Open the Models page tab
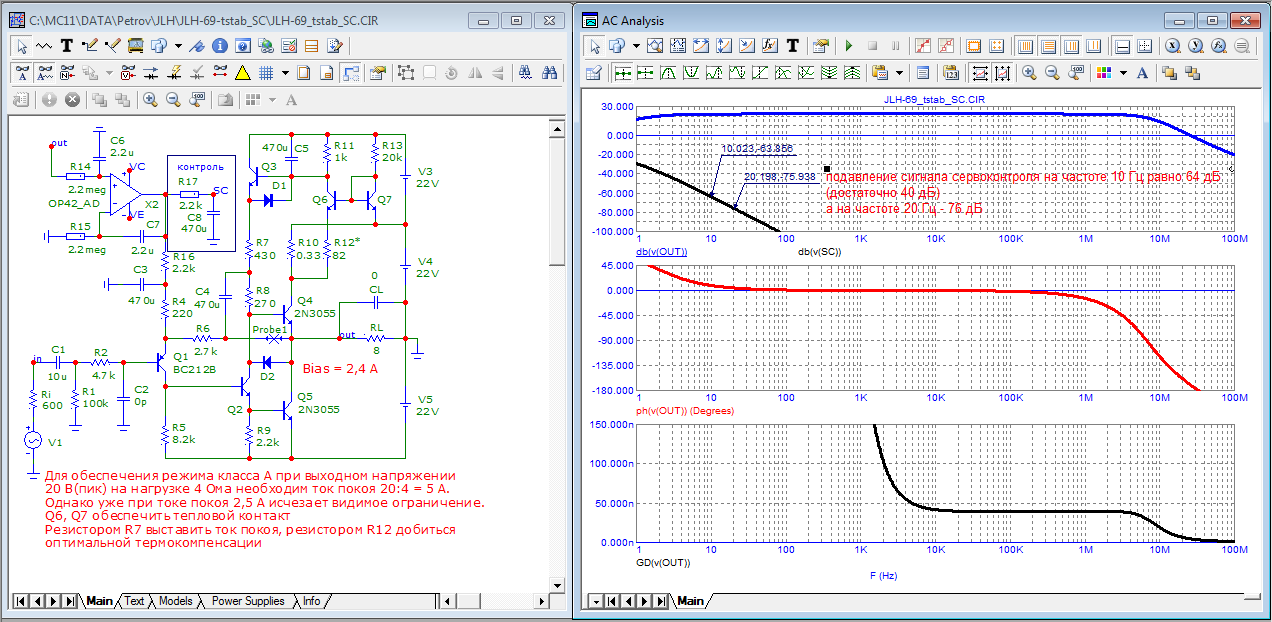 [175, 601]
